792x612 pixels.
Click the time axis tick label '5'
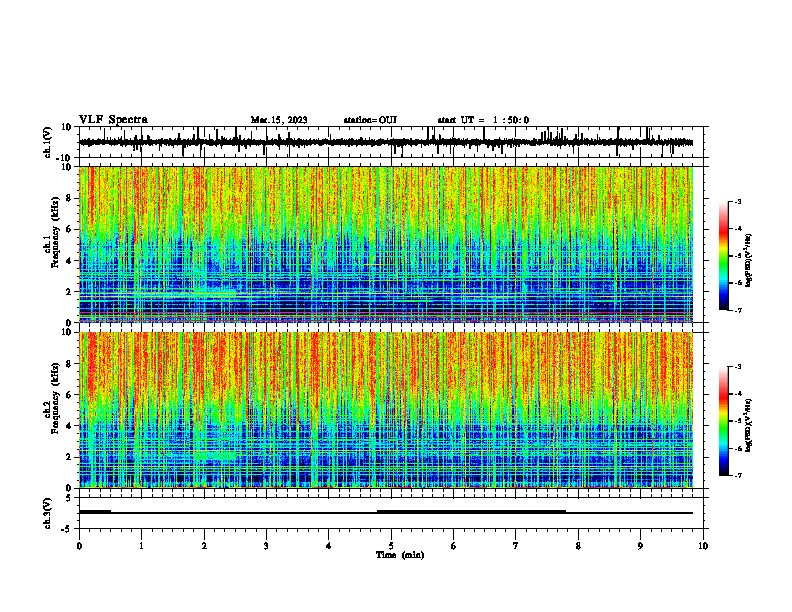click(391, 546)
